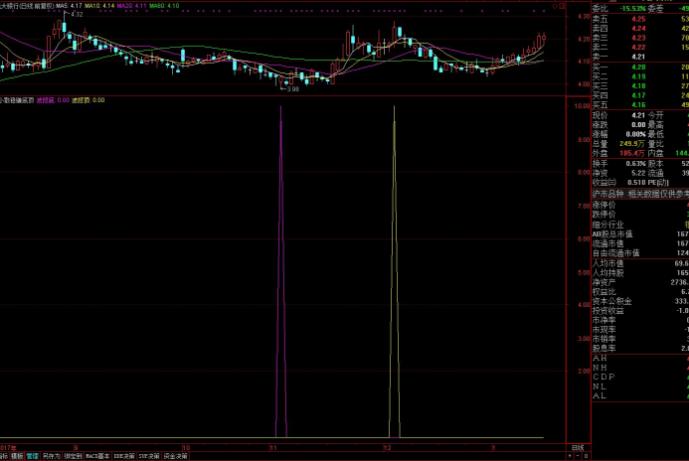Viewport: 689px width, 461px height.
Task: Click the 换手 value 0.63%
Action: pyautogui.click(x=636, y=164)
